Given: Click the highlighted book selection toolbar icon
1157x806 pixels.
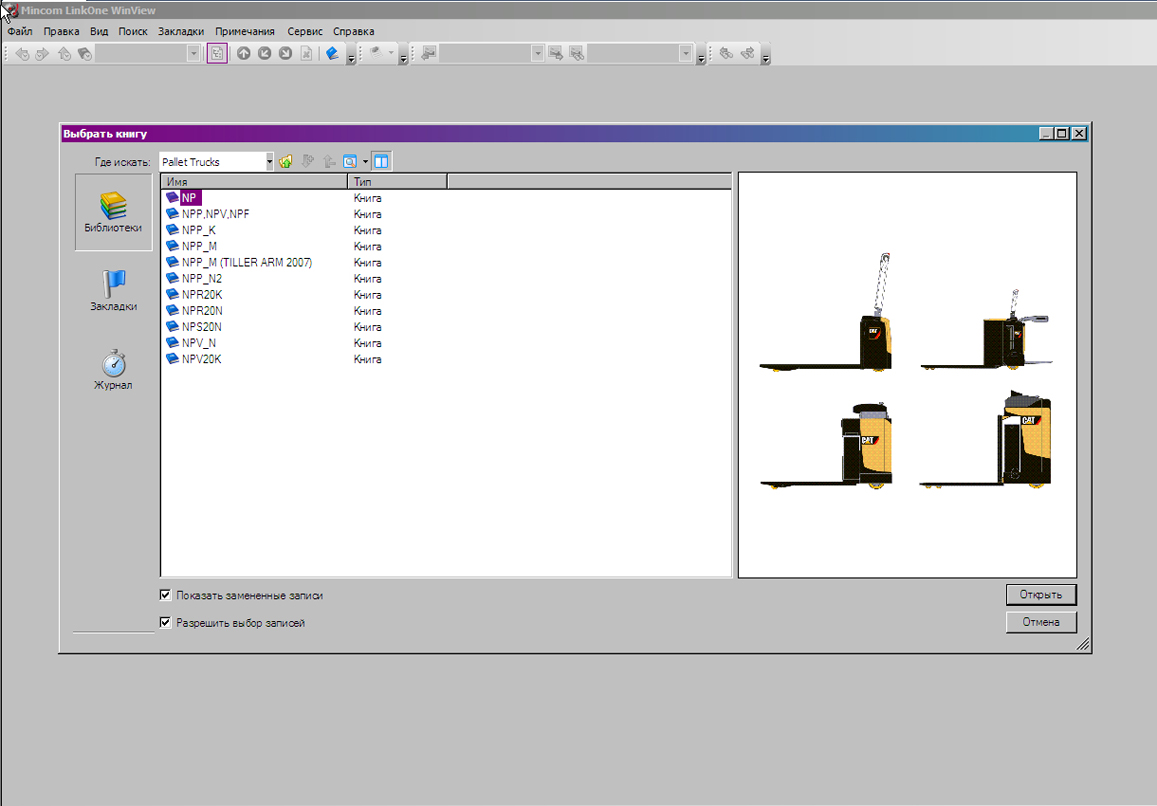Looking at the screenshot, I should point(217,54).
